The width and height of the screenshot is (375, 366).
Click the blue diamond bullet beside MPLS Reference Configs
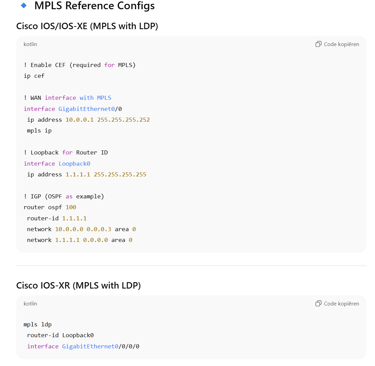coord(24,5)
